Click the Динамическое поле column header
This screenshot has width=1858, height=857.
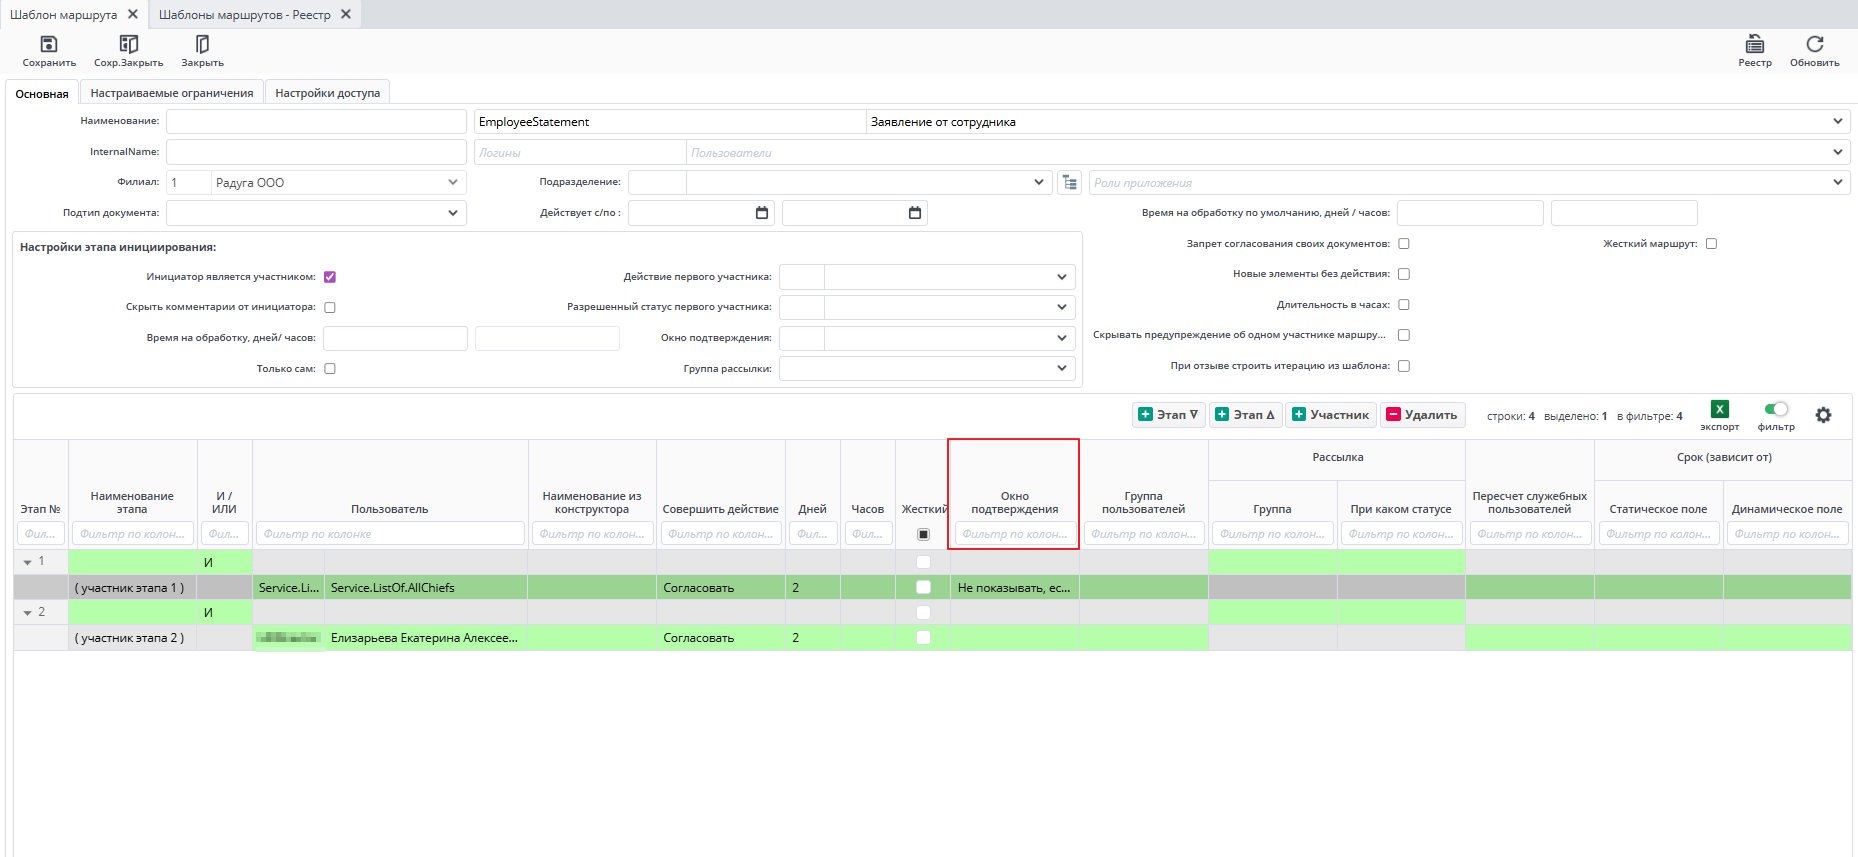pyautogui.click(x=1787, y=509)
